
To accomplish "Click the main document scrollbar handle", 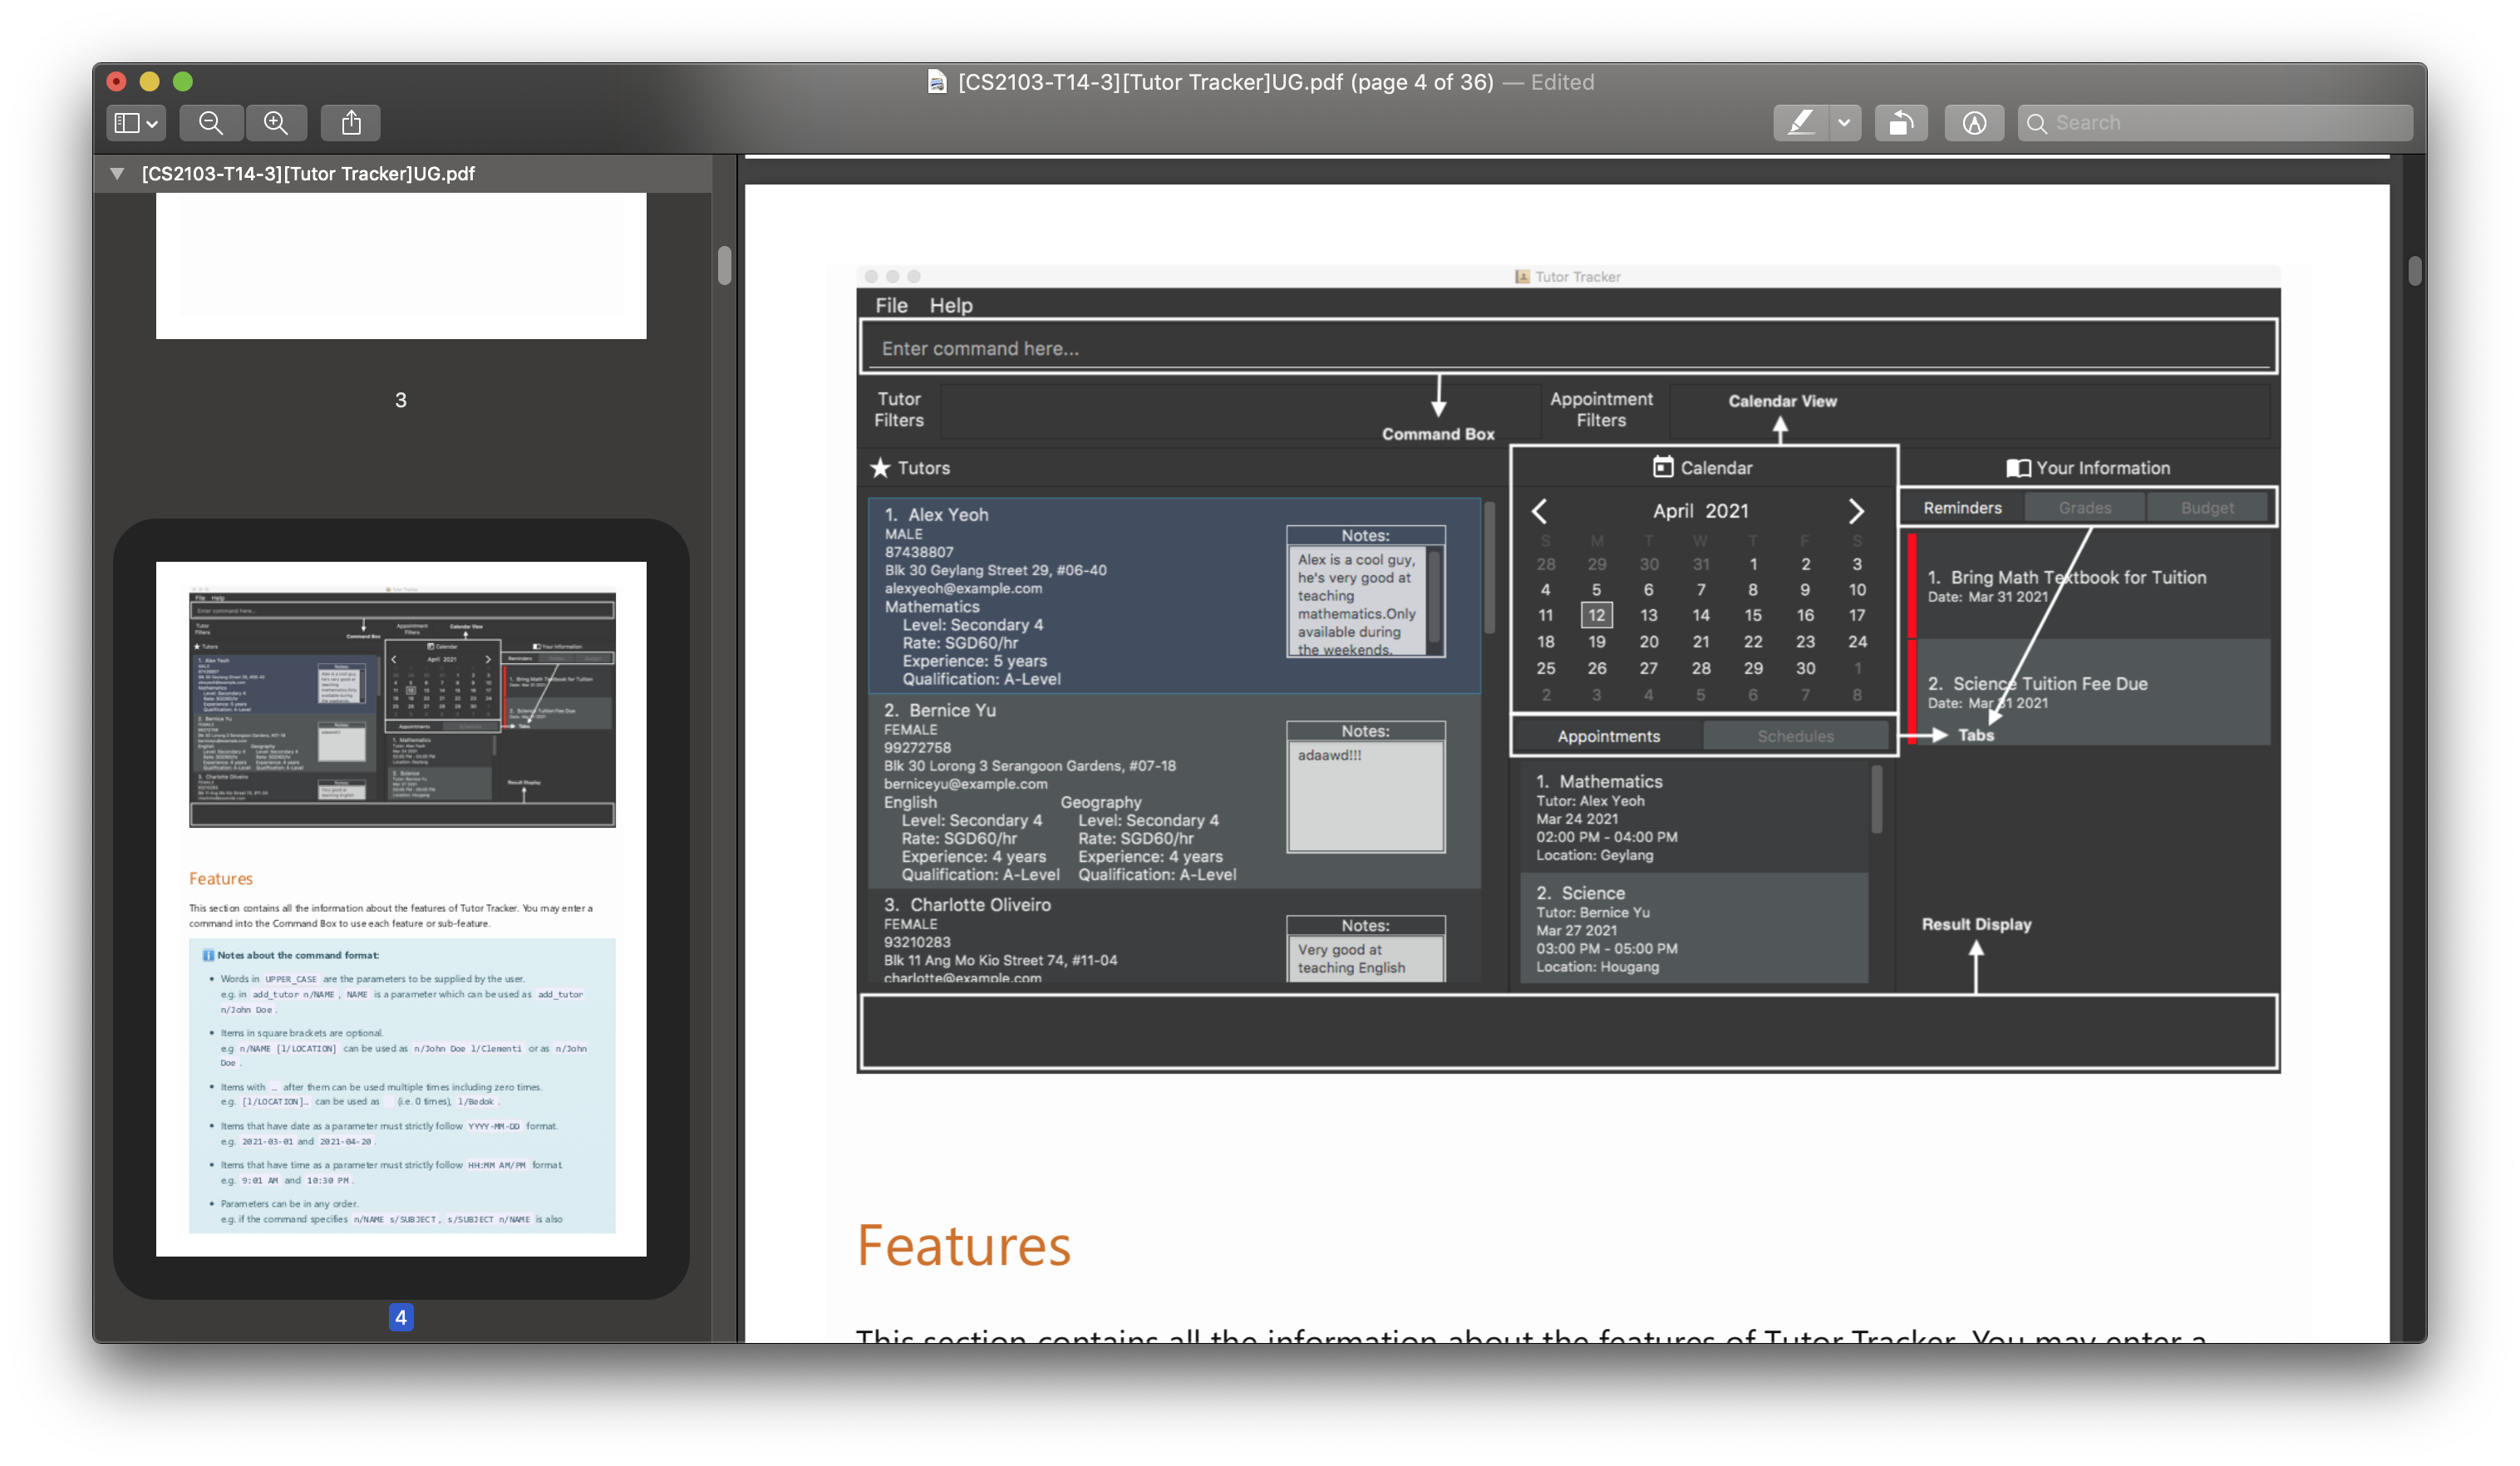I will 2414,271.
